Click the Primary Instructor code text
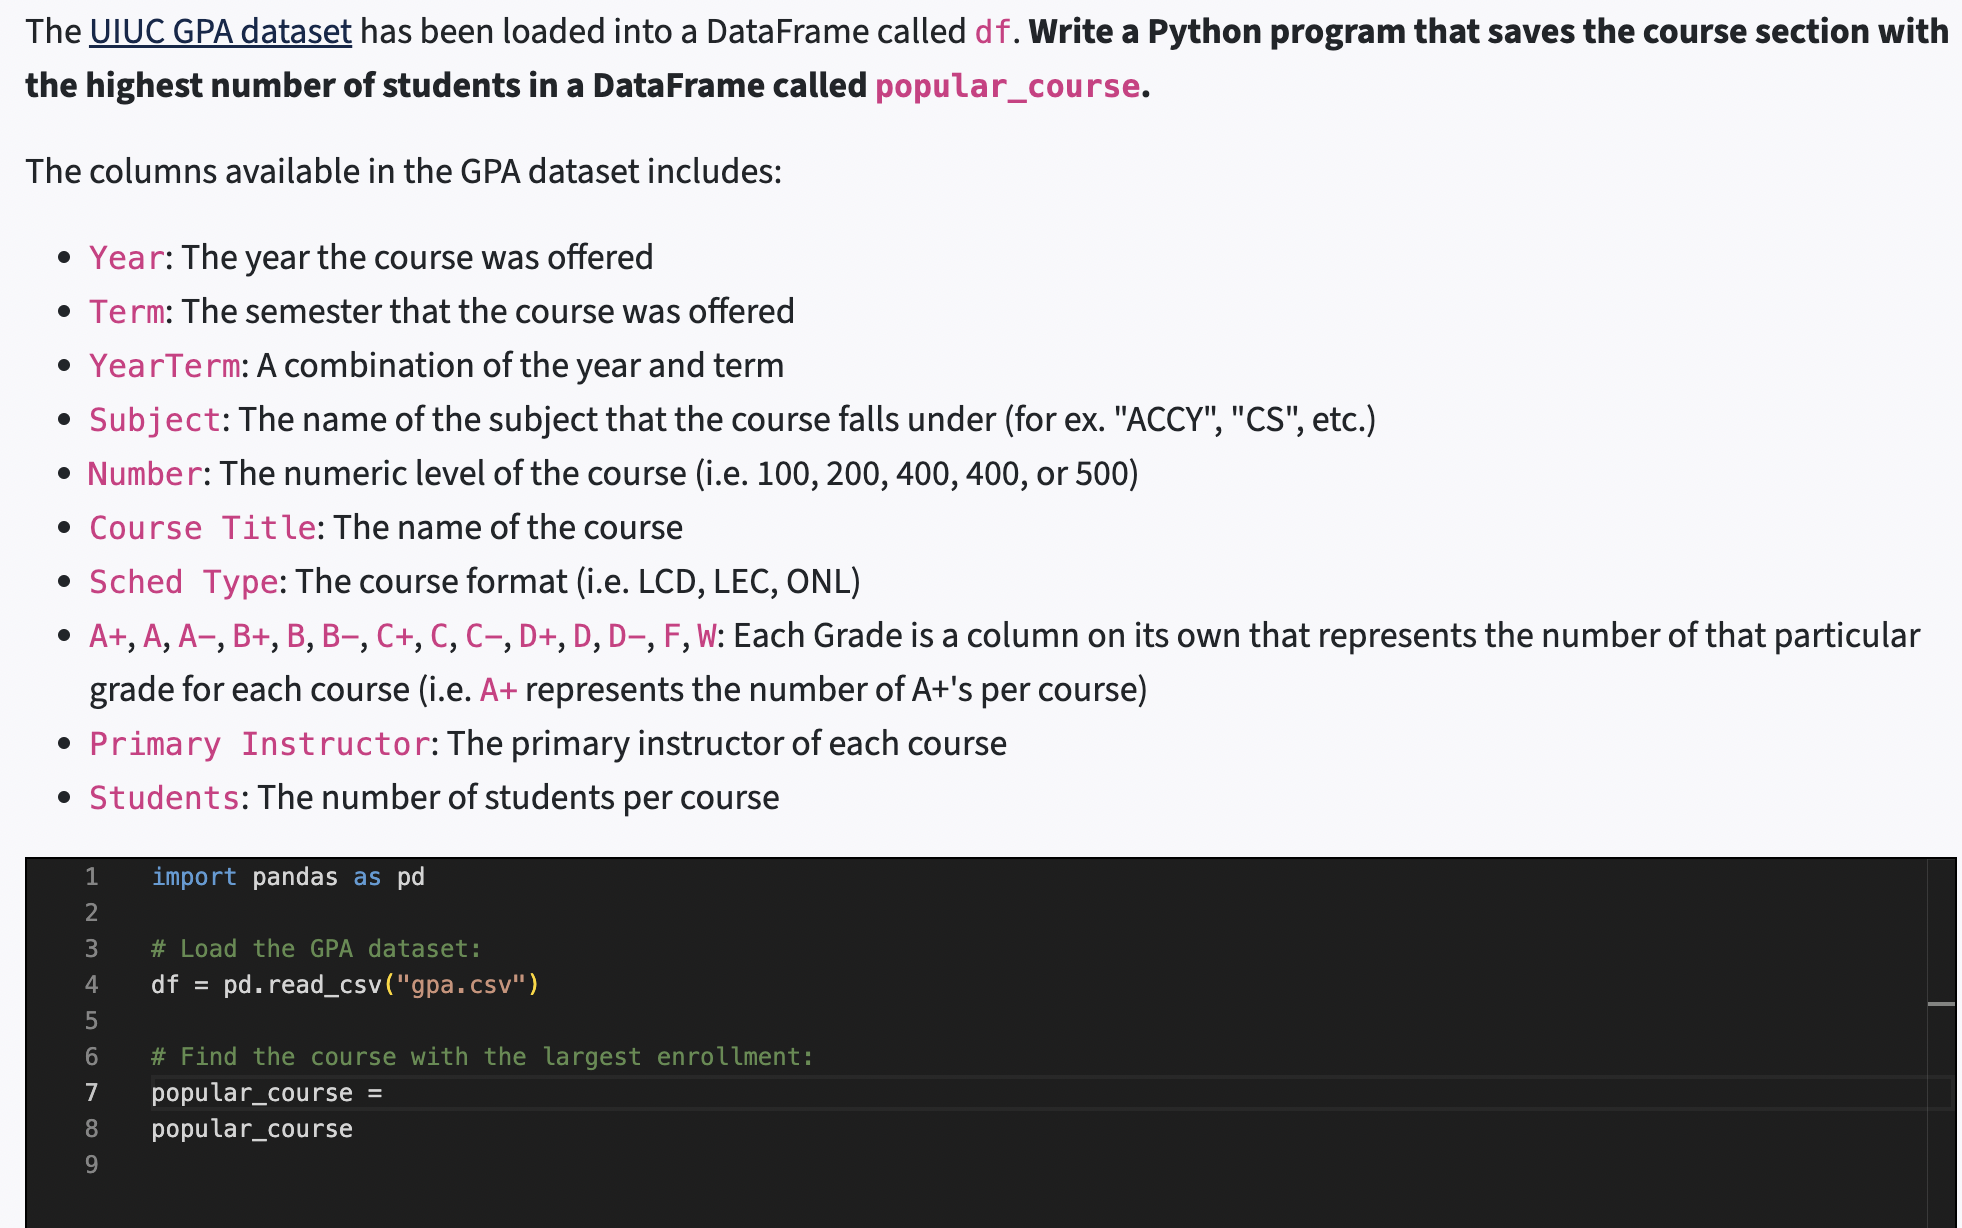 [x=258, y=743]
